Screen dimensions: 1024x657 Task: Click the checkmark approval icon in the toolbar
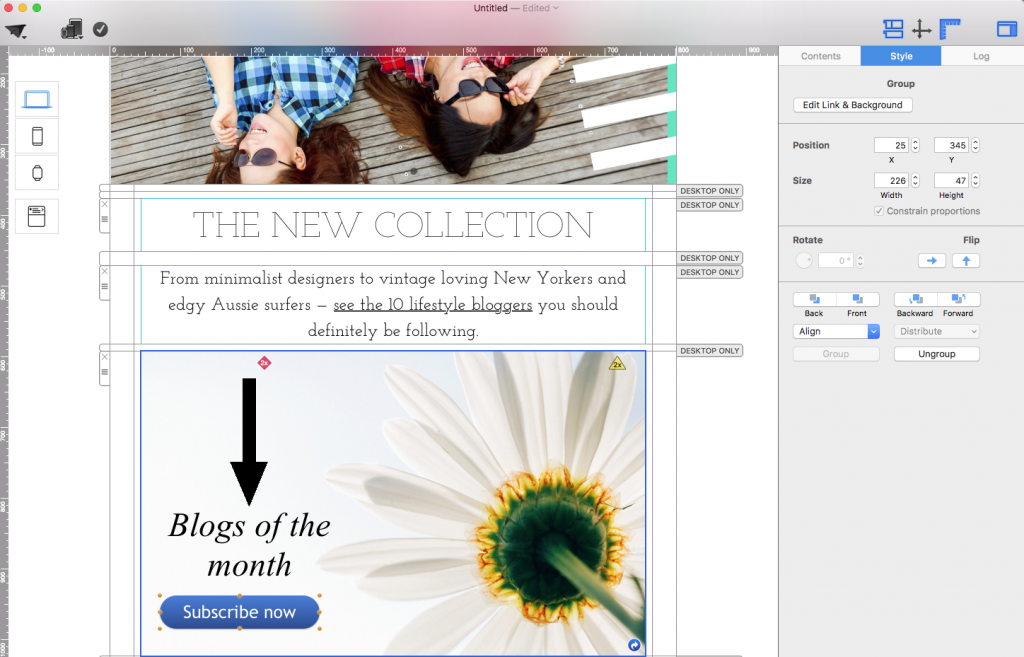pyautogui.click(x=100, y=29)
